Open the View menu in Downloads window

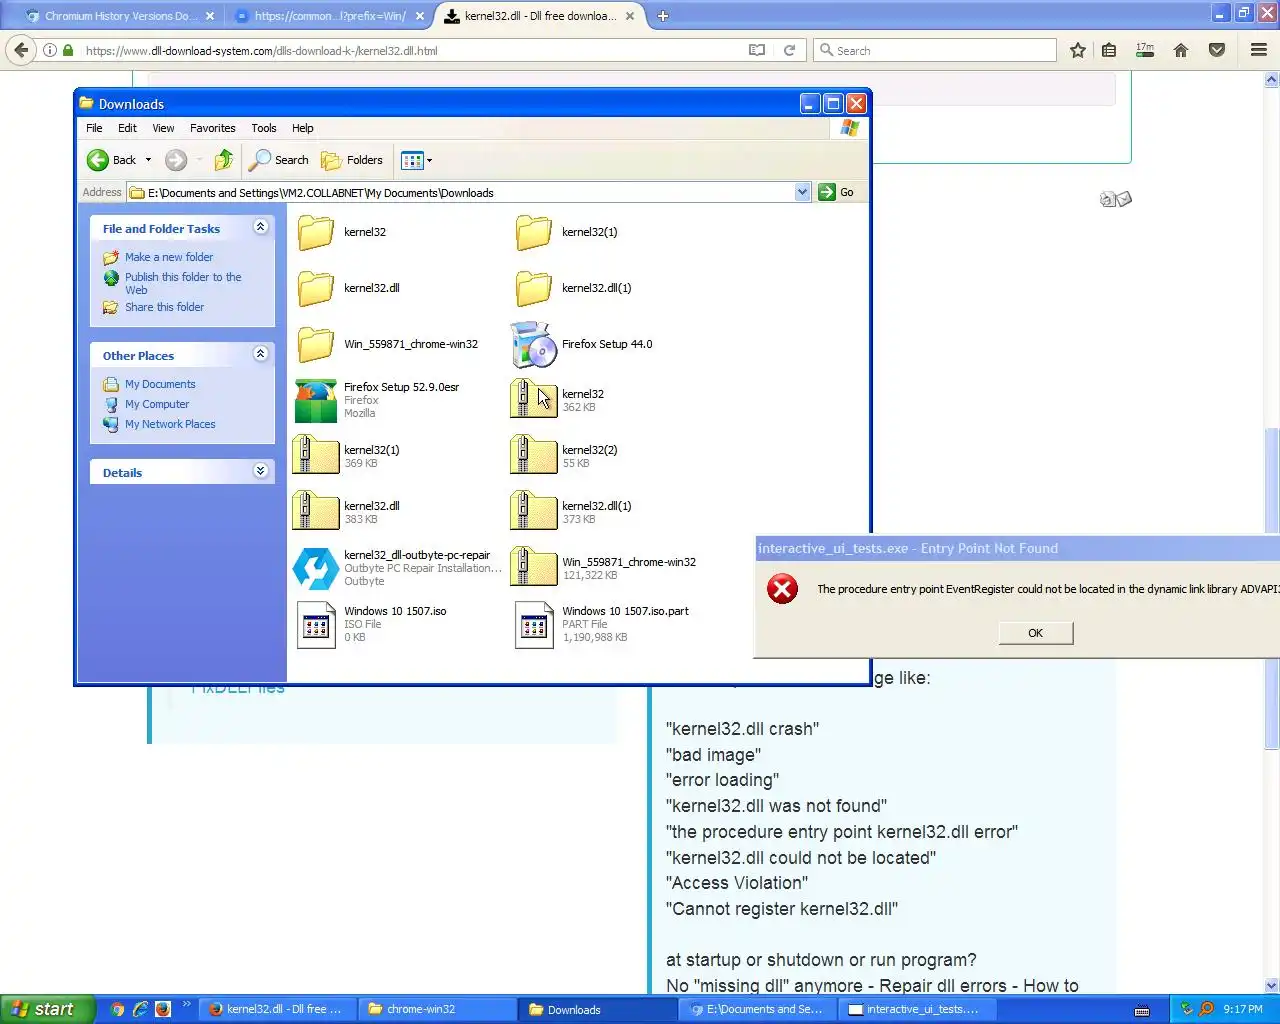click(x=163, y=128)
